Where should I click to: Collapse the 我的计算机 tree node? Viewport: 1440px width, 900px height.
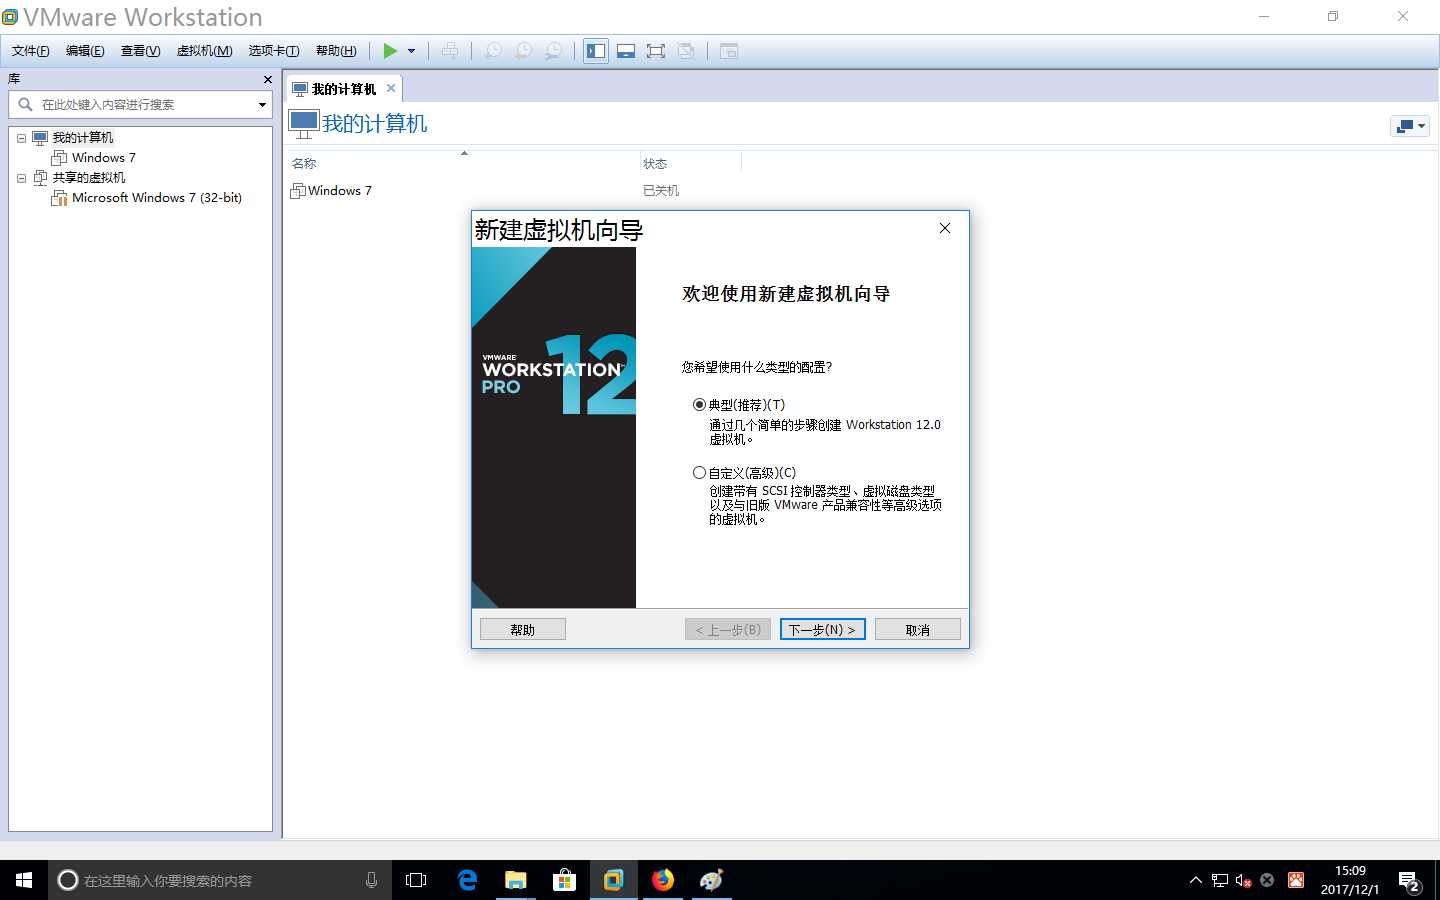coord(21,138)
